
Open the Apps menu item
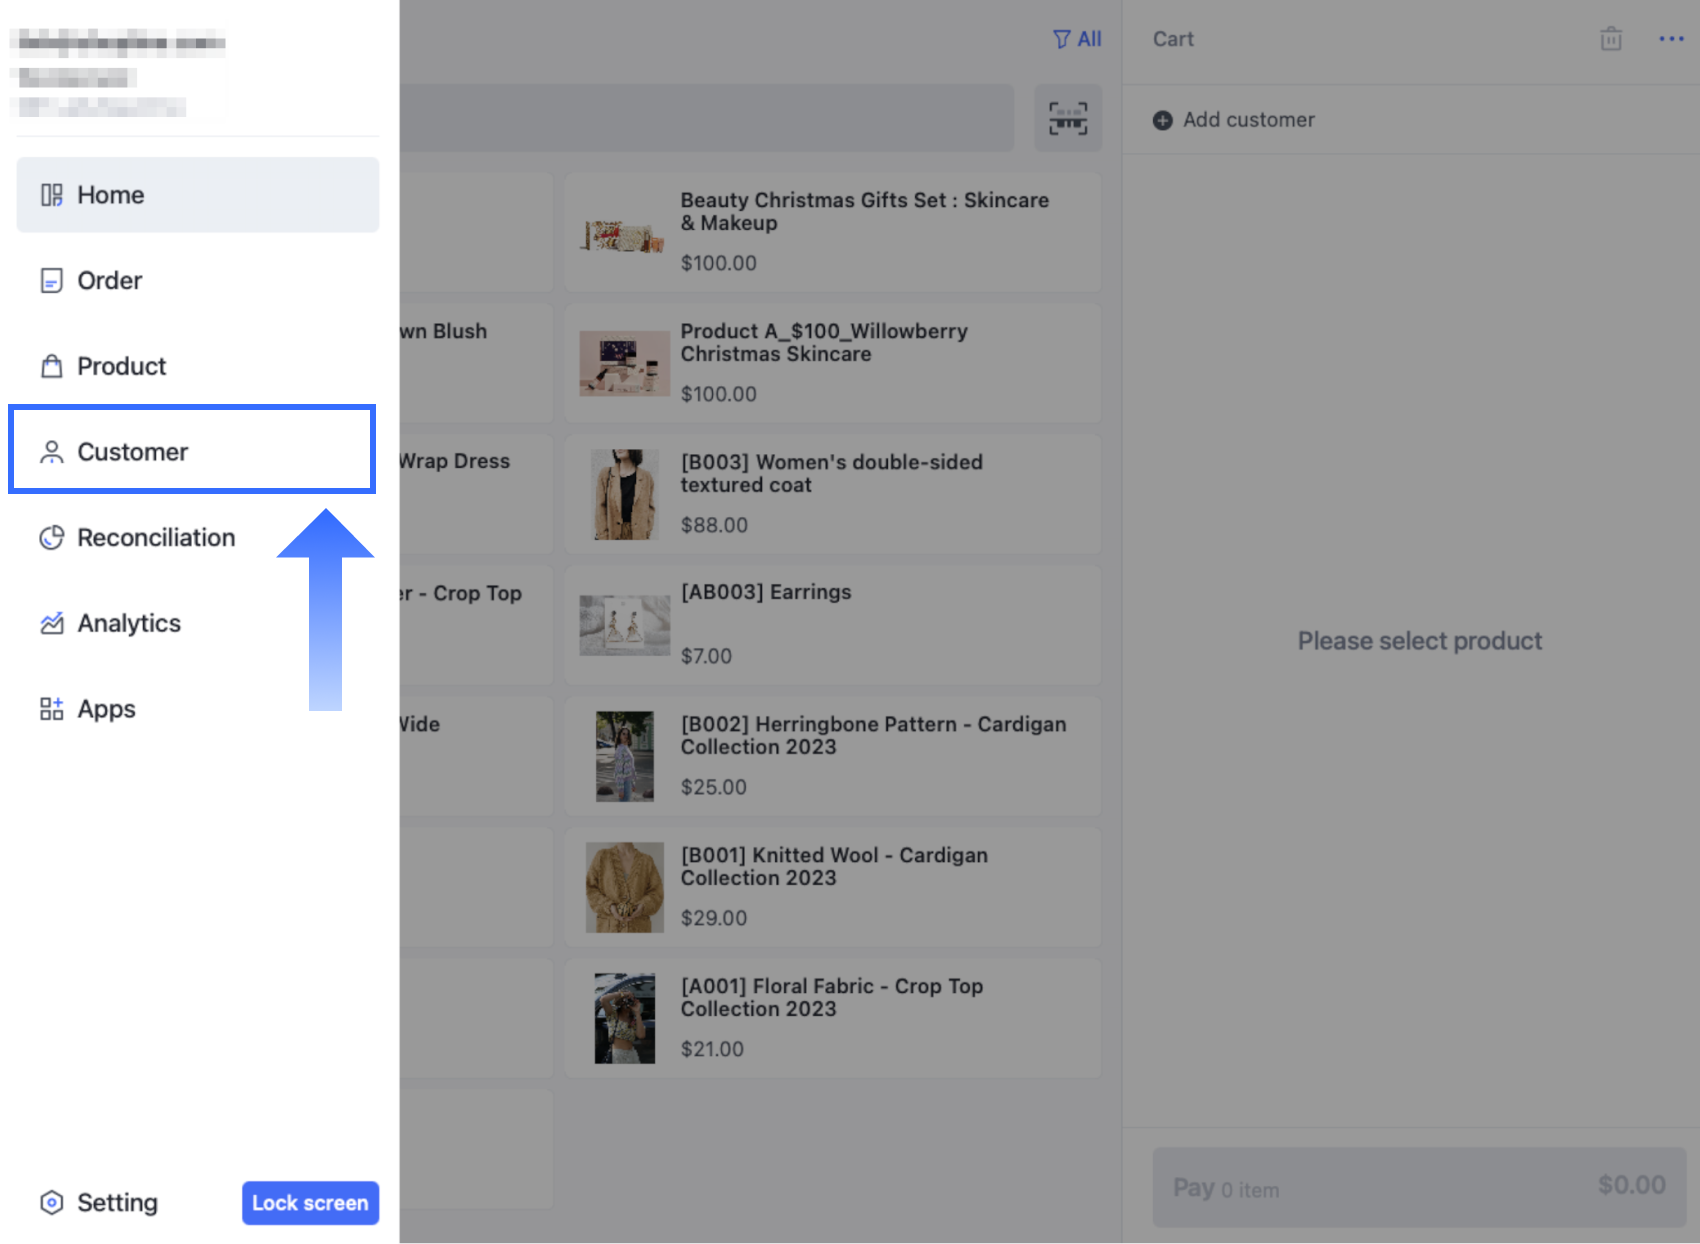pos(198,709)
